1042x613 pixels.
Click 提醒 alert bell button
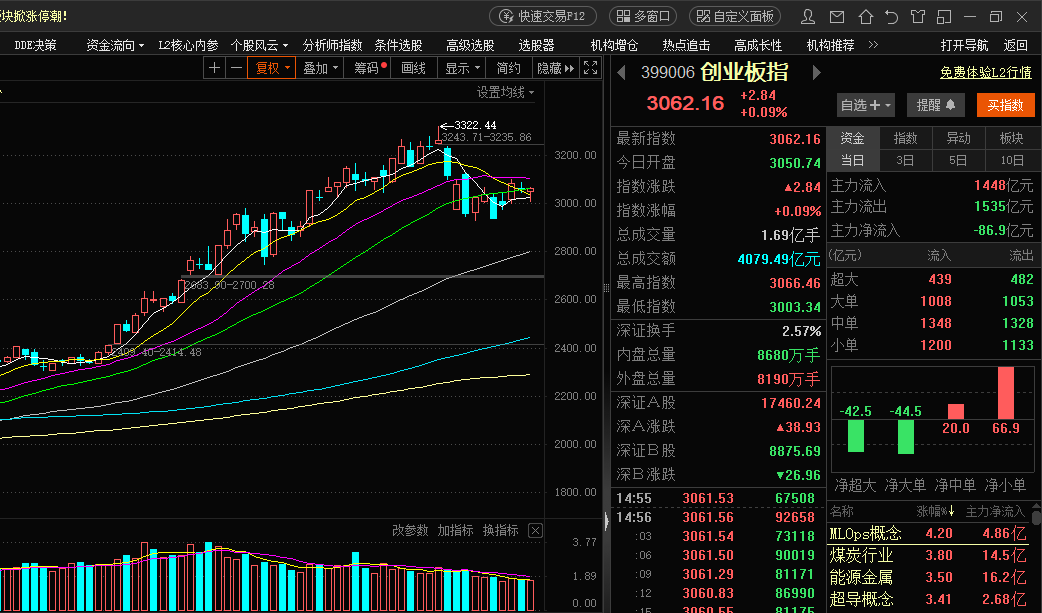[x=936, y=105]
